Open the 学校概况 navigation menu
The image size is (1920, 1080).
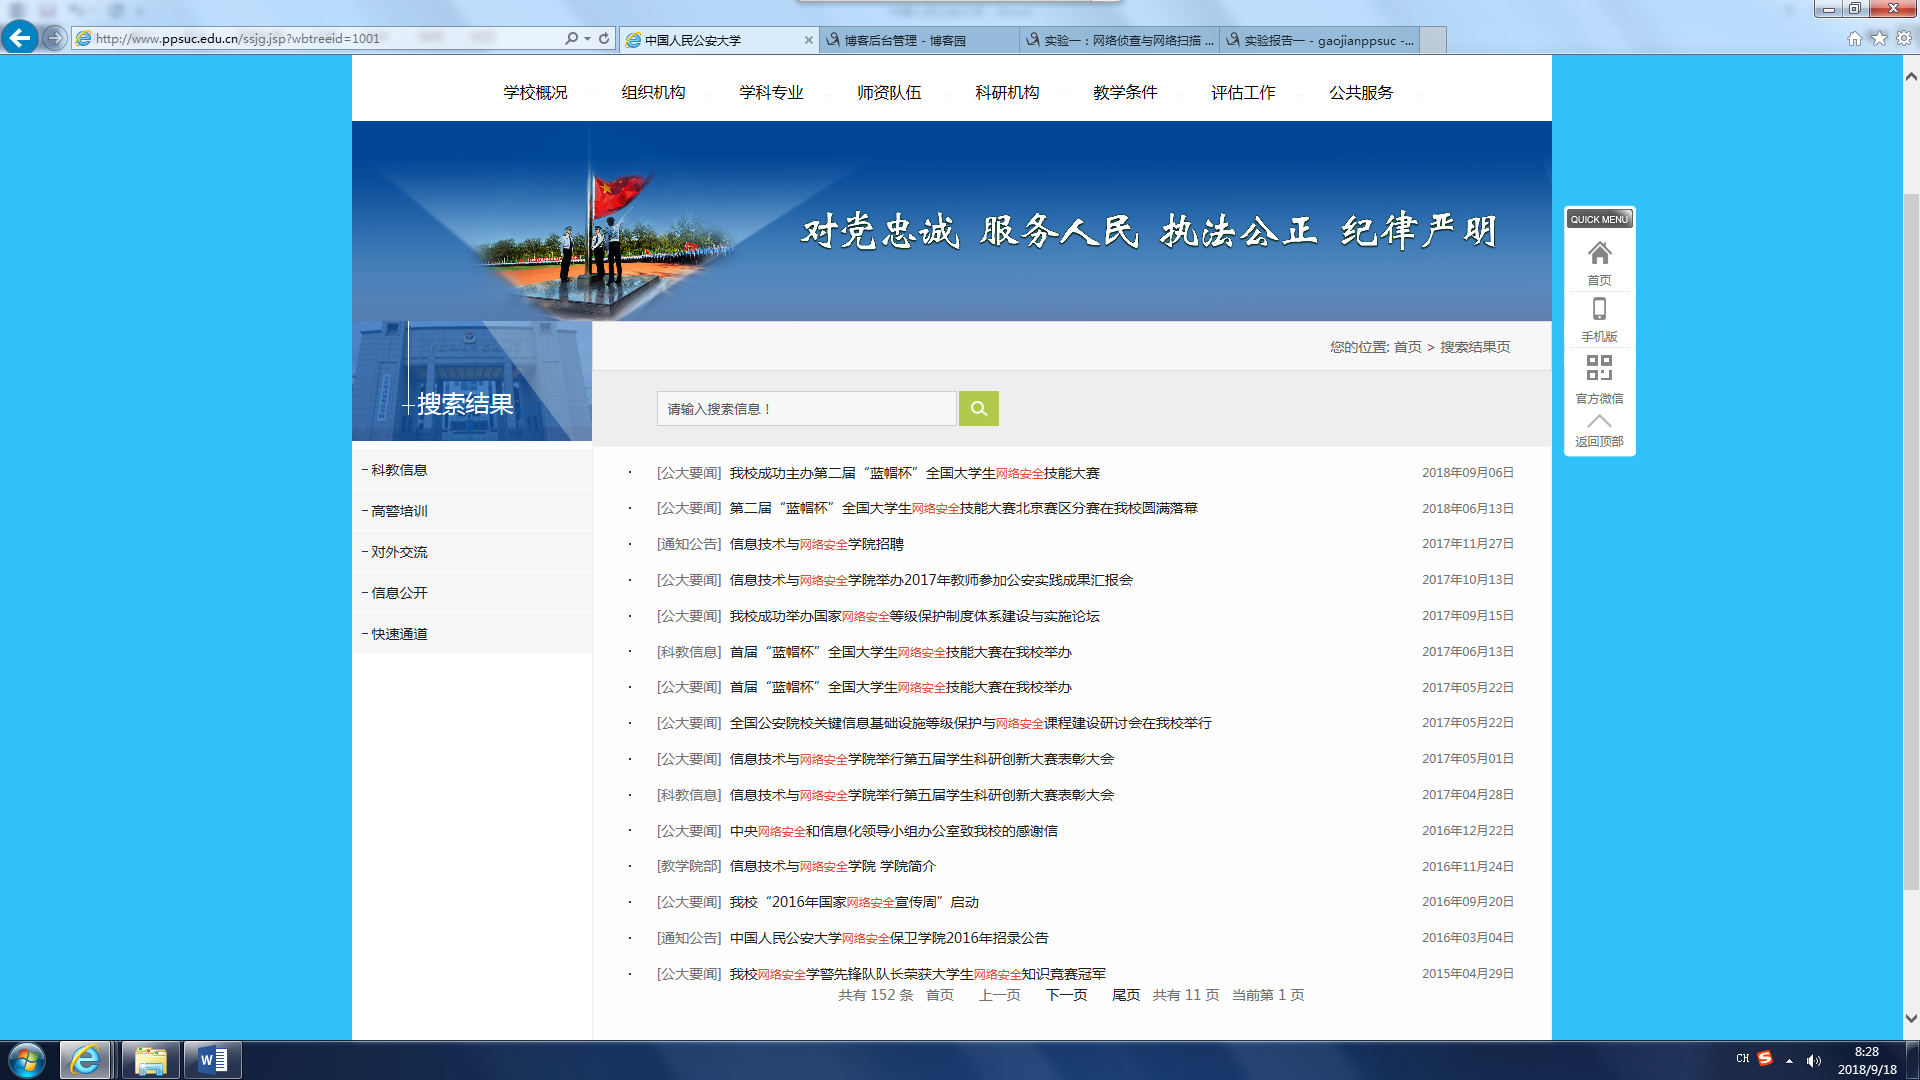coord(535,92)
